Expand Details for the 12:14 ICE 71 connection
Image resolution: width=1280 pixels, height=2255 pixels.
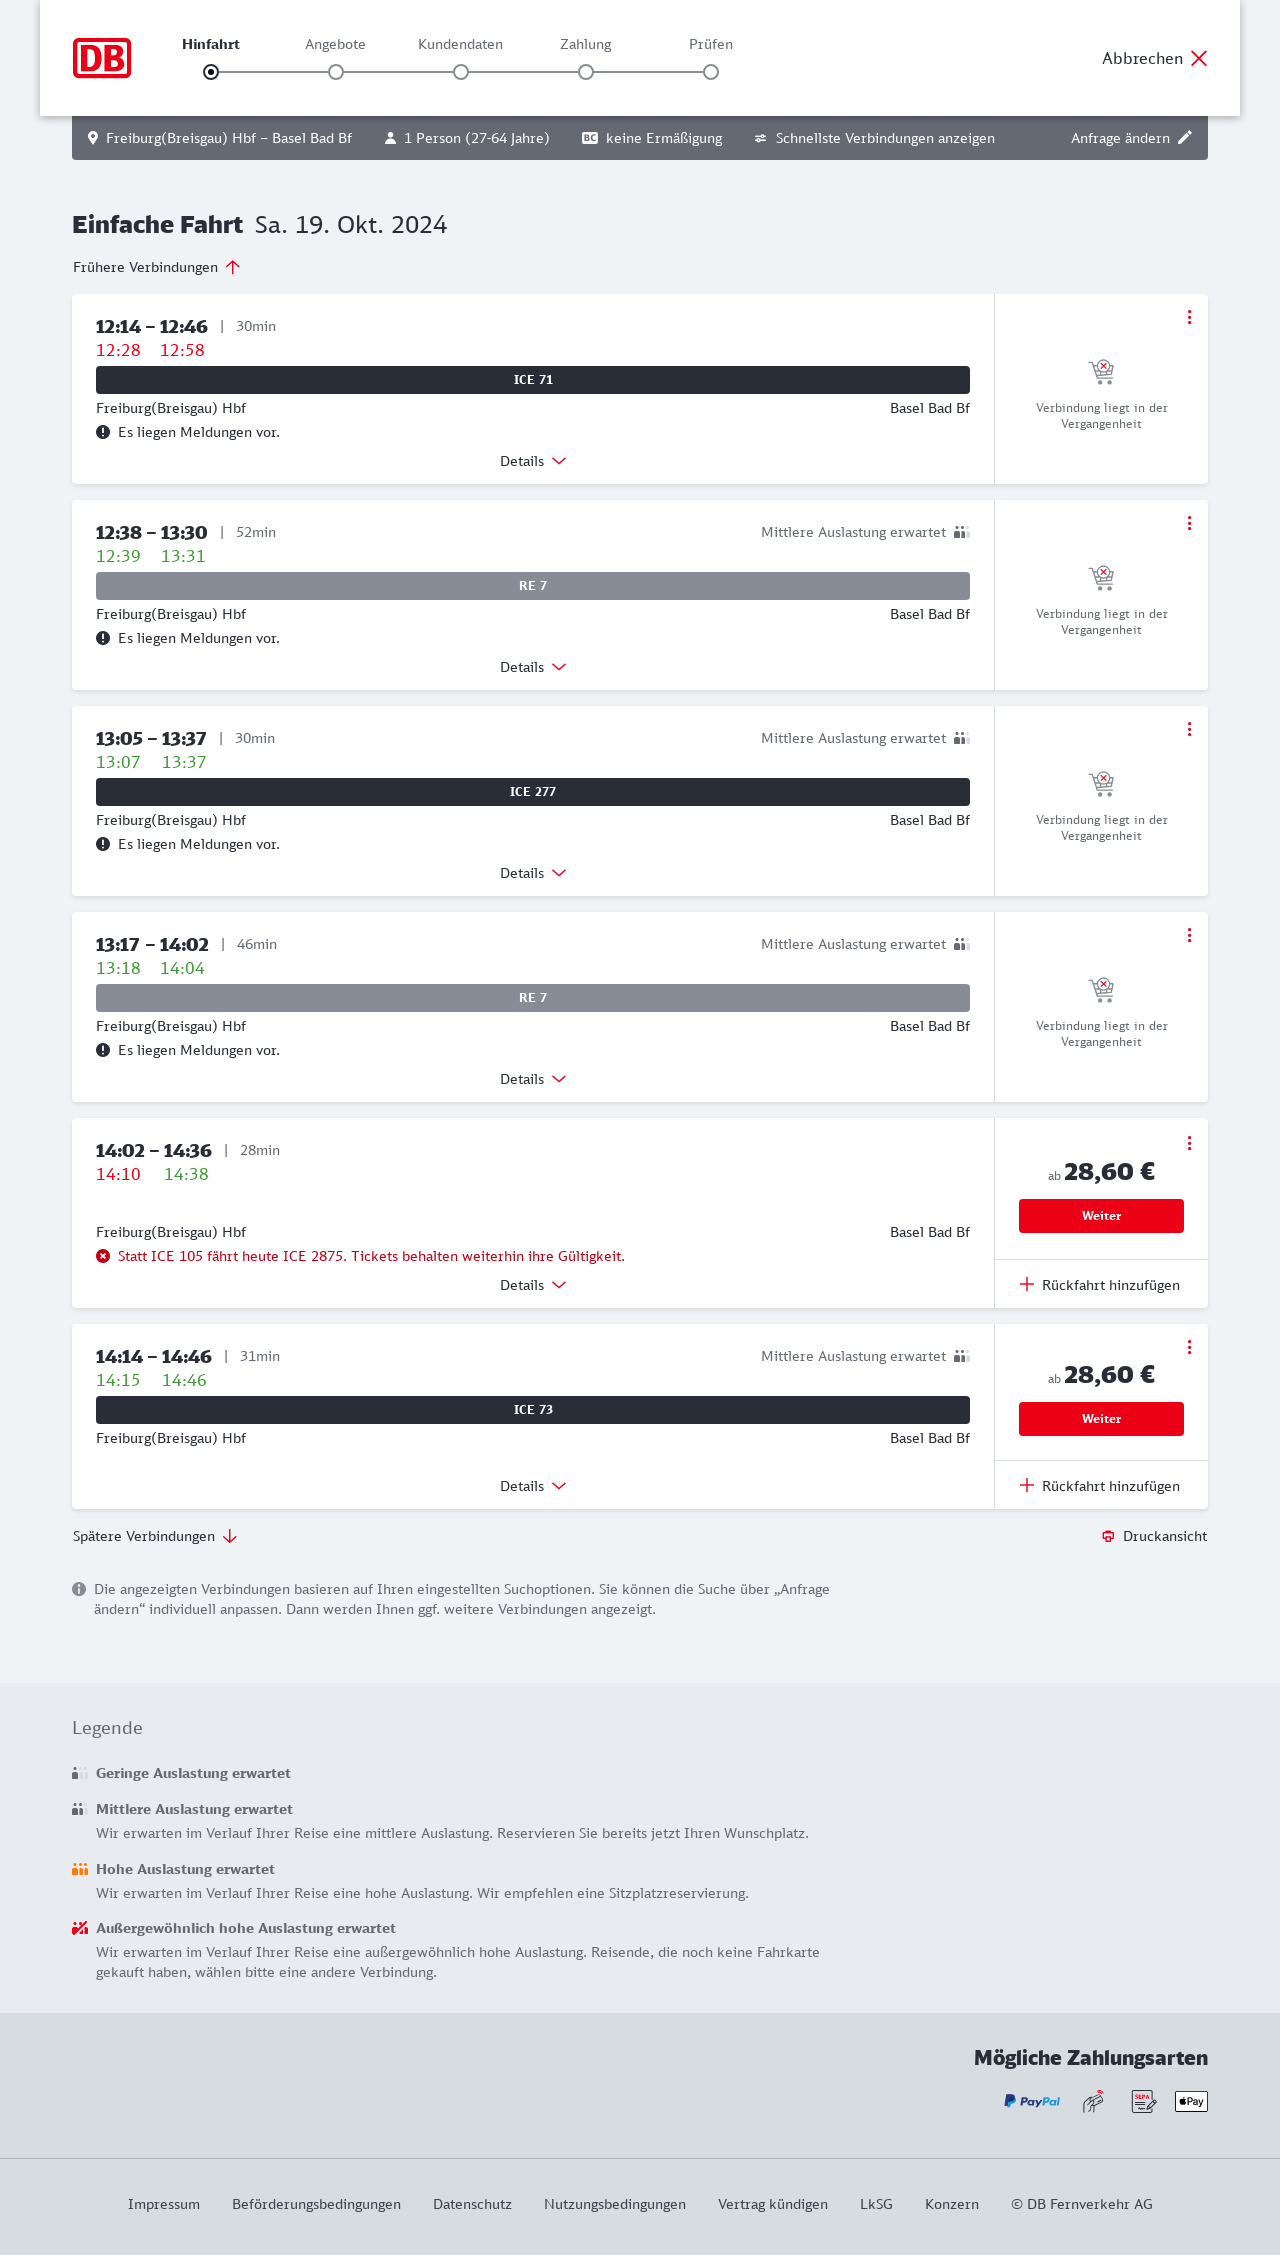tap(533, 461)
